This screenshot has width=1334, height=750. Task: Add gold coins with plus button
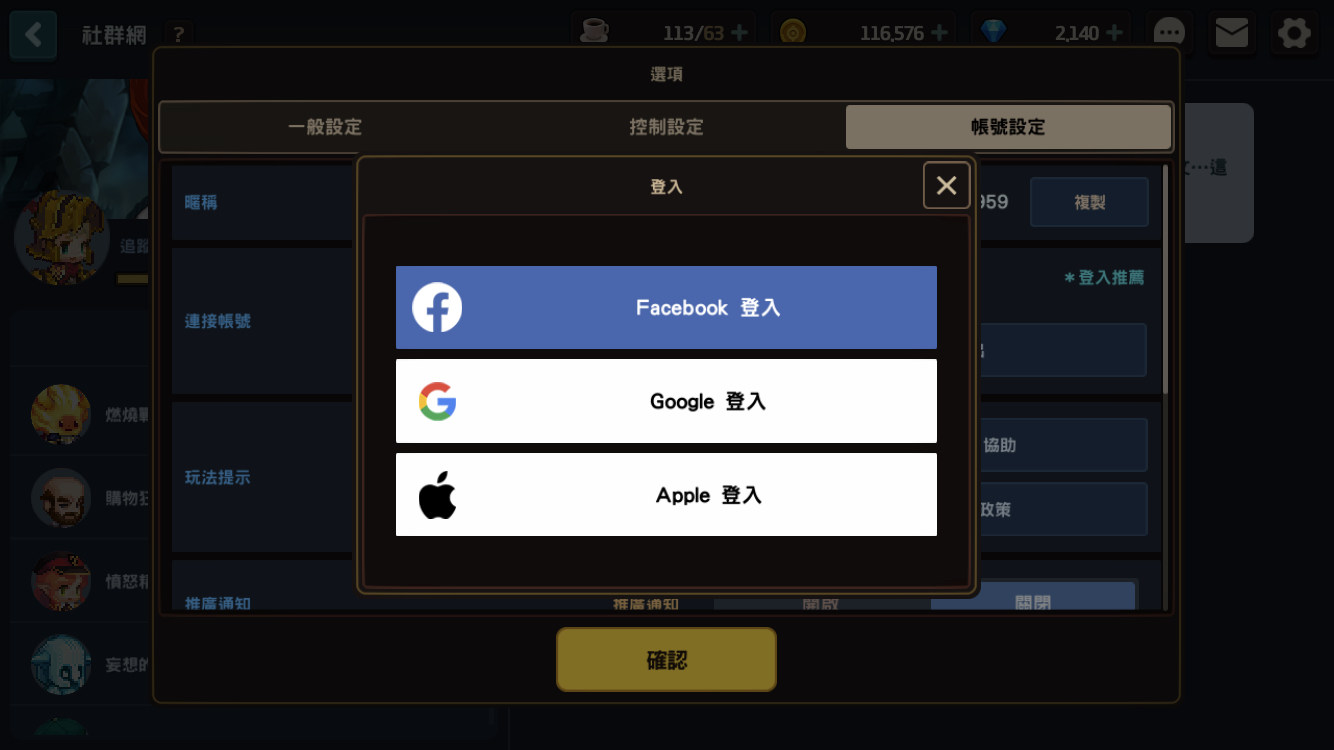939,33
